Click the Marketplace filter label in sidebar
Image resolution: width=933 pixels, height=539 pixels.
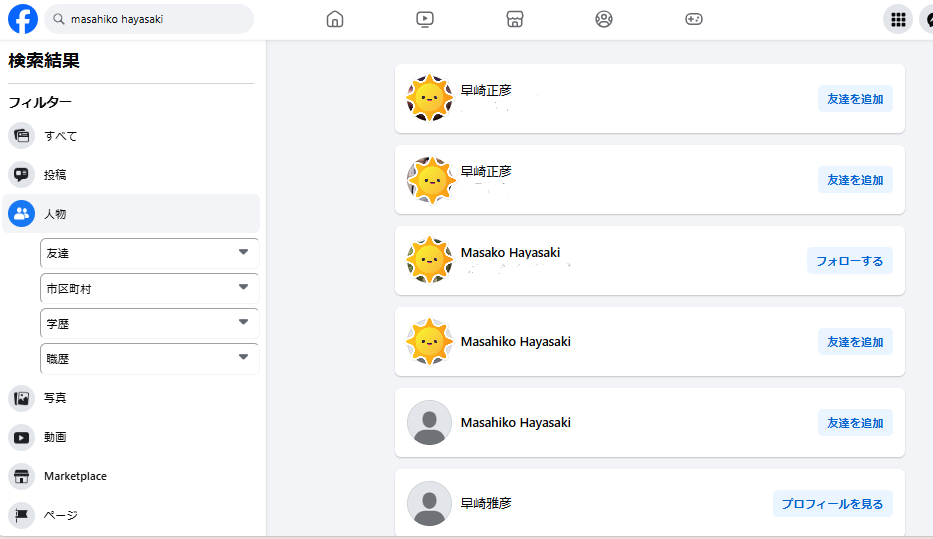point(76,476)
